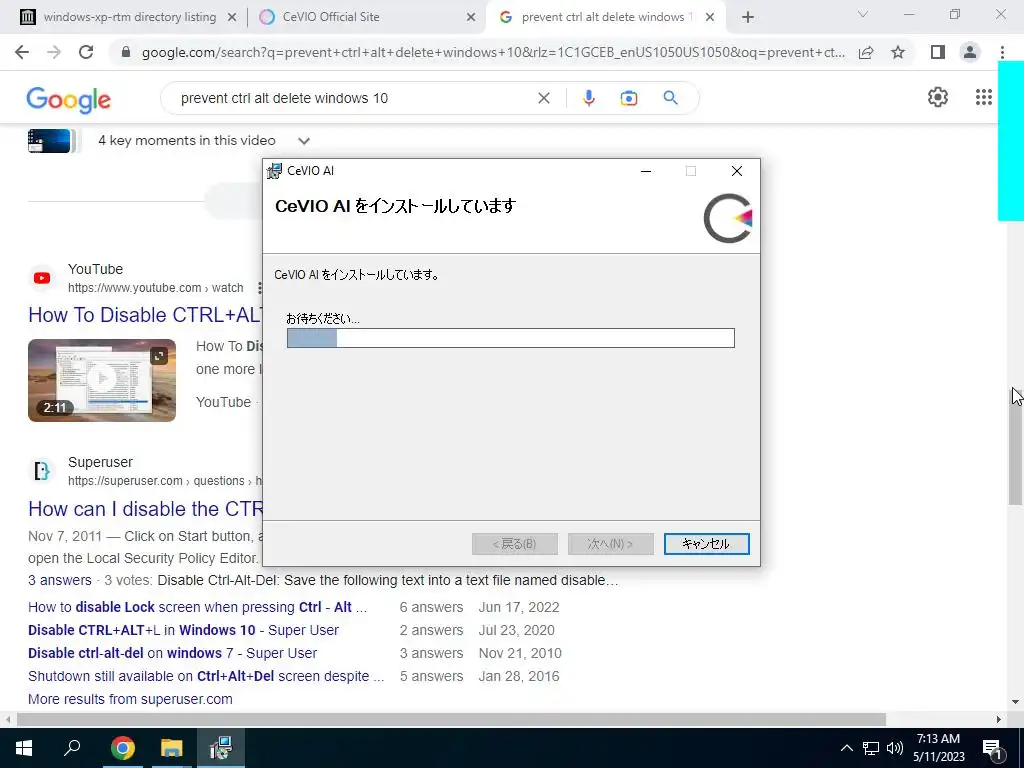This screenshot has width=1024, height=768.
Task: Select CeVIO installer taskbar icon
Action: tap(221, 748)
